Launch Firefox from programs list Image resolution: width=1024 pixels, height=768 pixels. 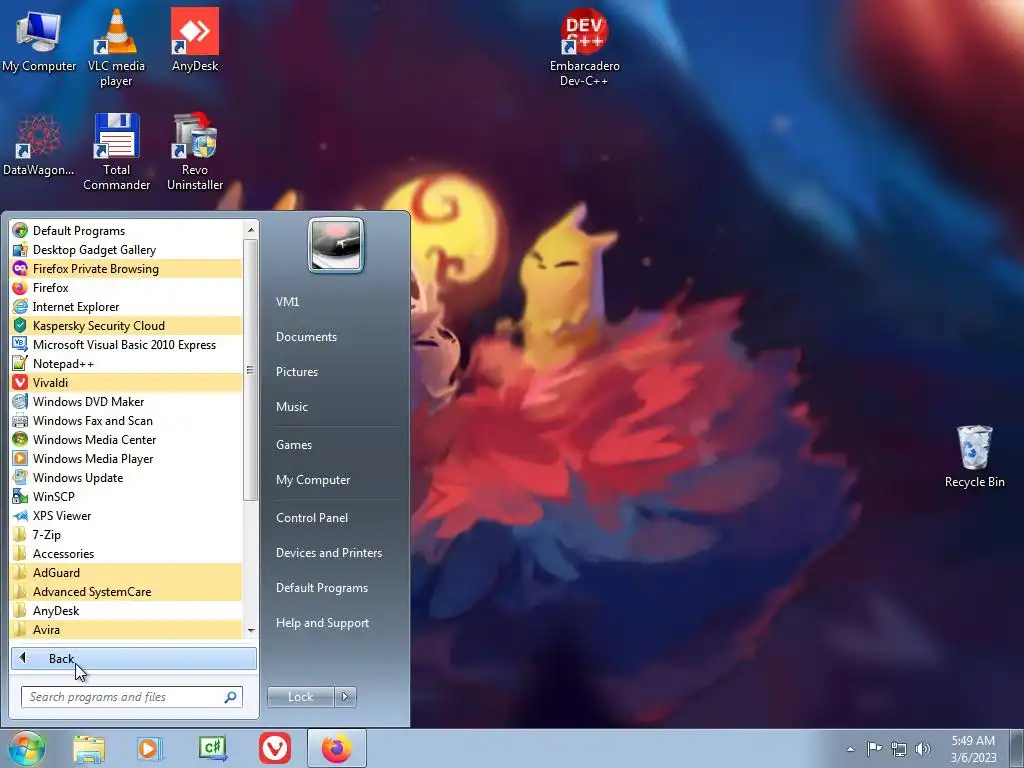coord(127,287)
